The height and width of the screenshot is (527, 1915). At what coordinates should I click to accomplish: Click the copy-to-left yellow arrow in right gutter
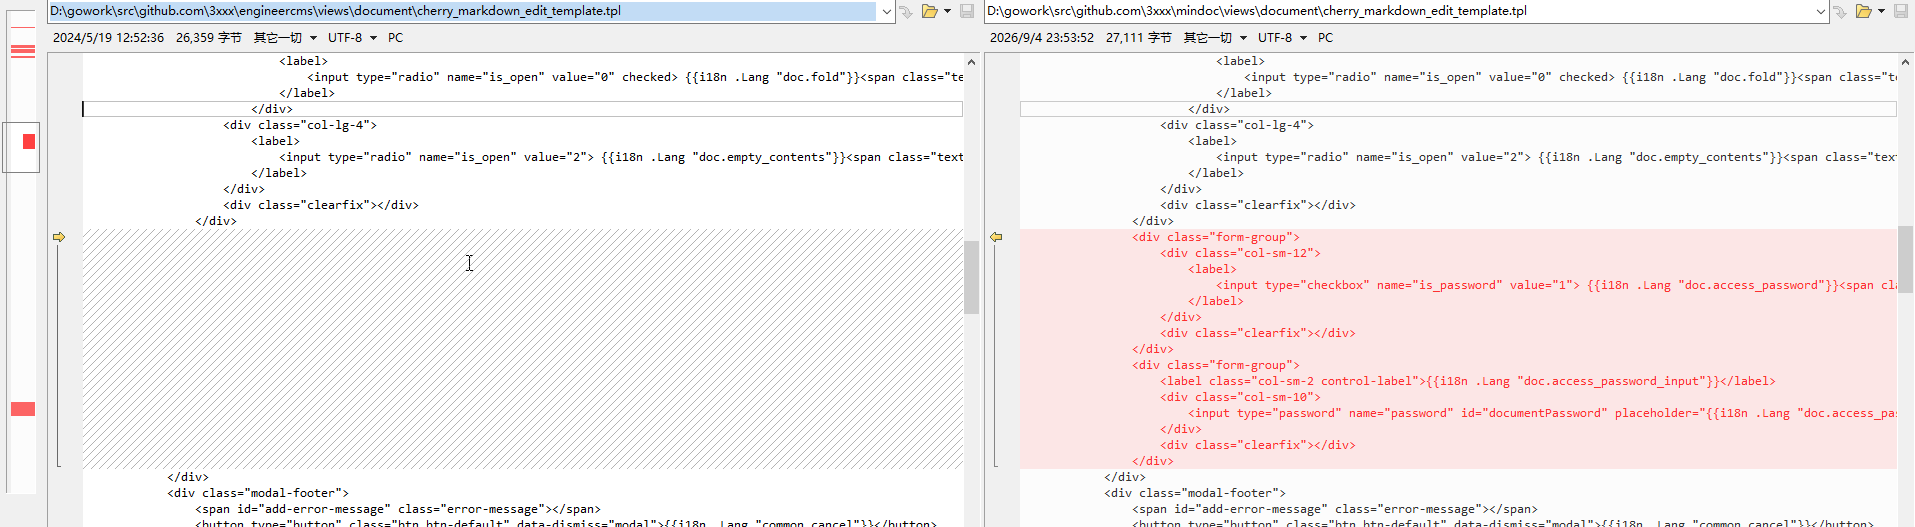pos(996,237)
